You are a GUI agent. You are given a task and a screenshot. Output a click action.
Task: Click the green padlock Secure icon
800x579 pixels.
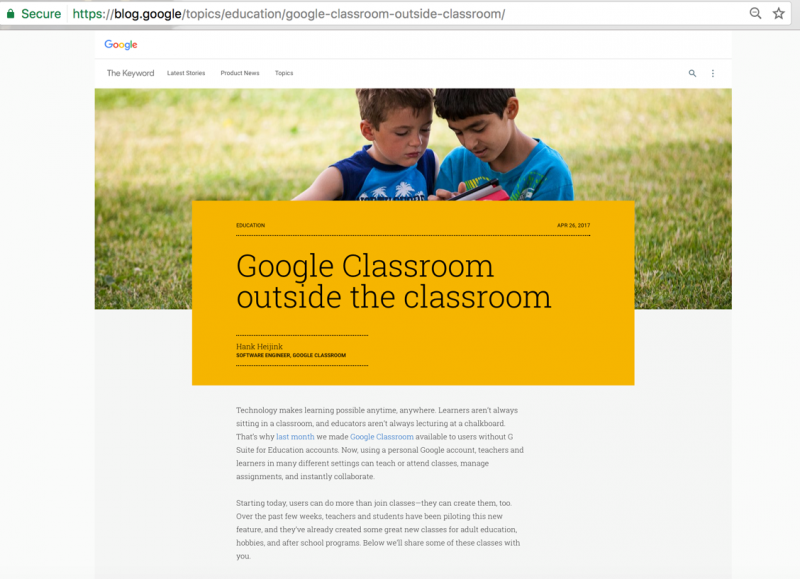click(11, 14)
